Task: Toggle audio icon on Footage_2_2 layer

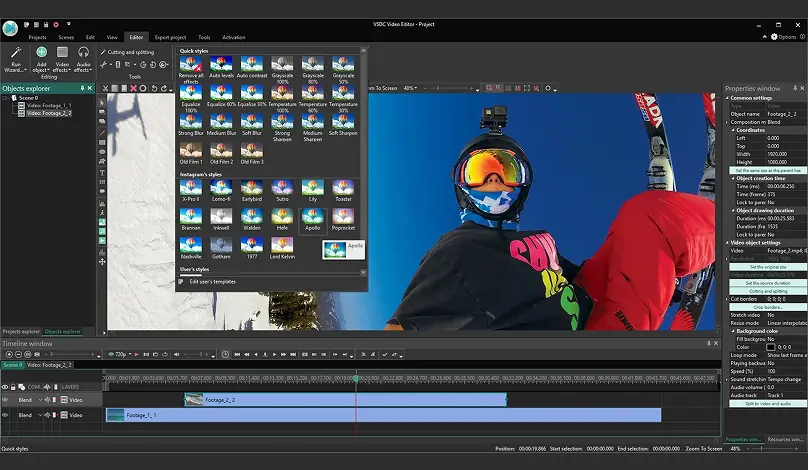Action: pyautogui.click(x=47, y=400)
